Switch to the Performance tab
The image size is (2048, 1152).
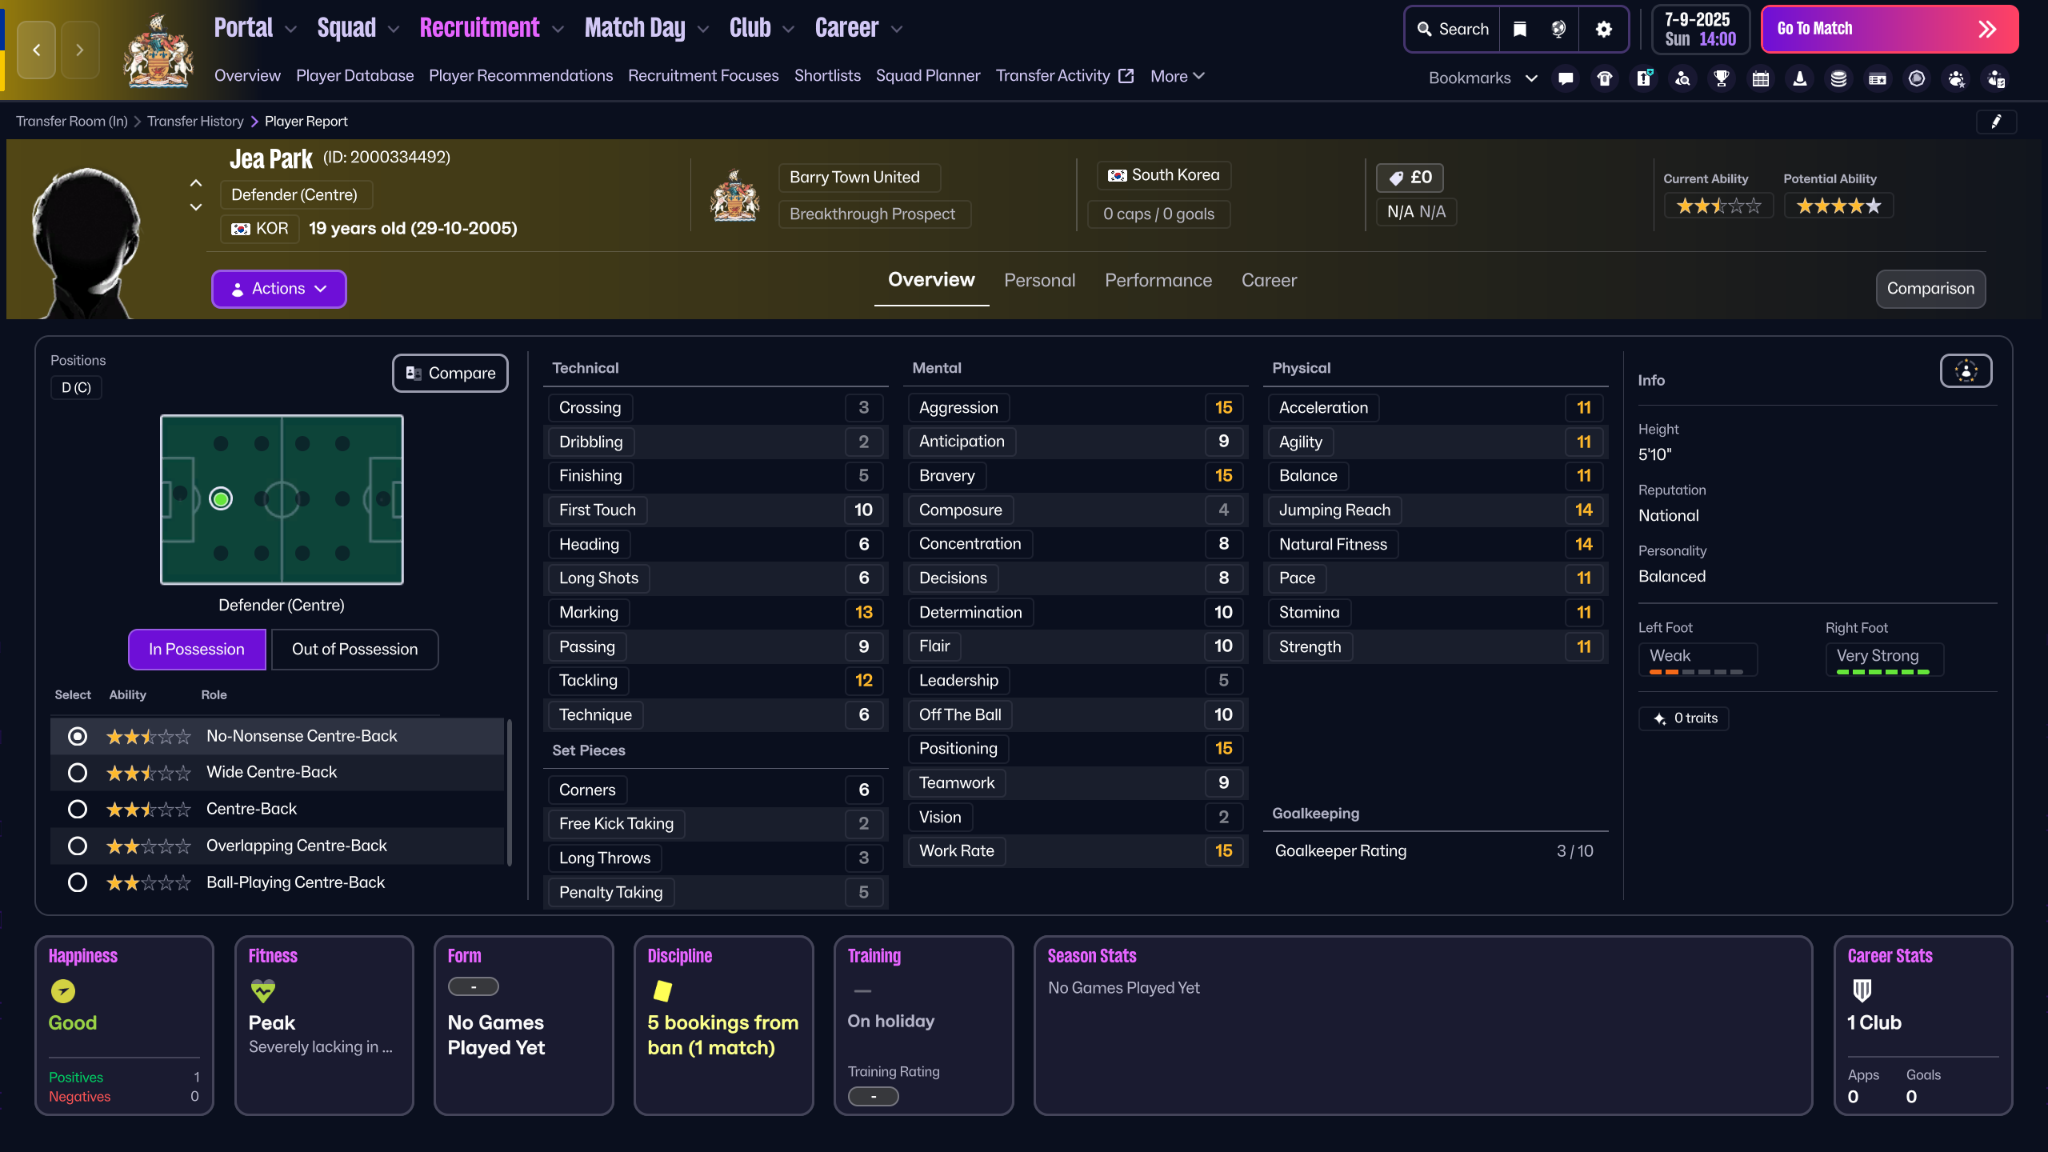[x=1158, y=281]
